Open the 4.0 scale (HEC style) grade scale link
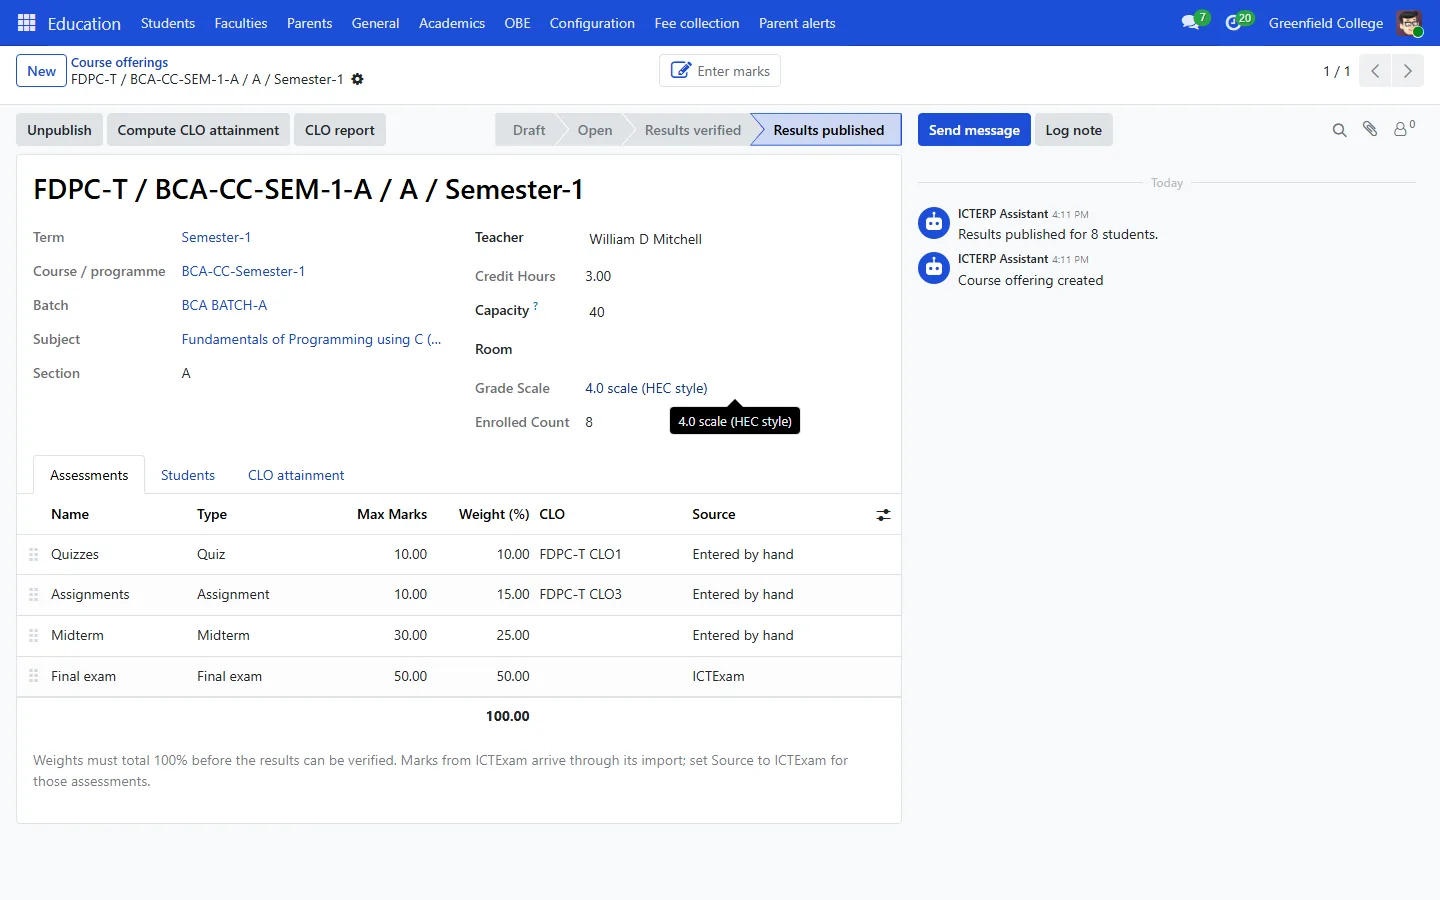This screenshot has height=900, width=1440. click(646, 388)
